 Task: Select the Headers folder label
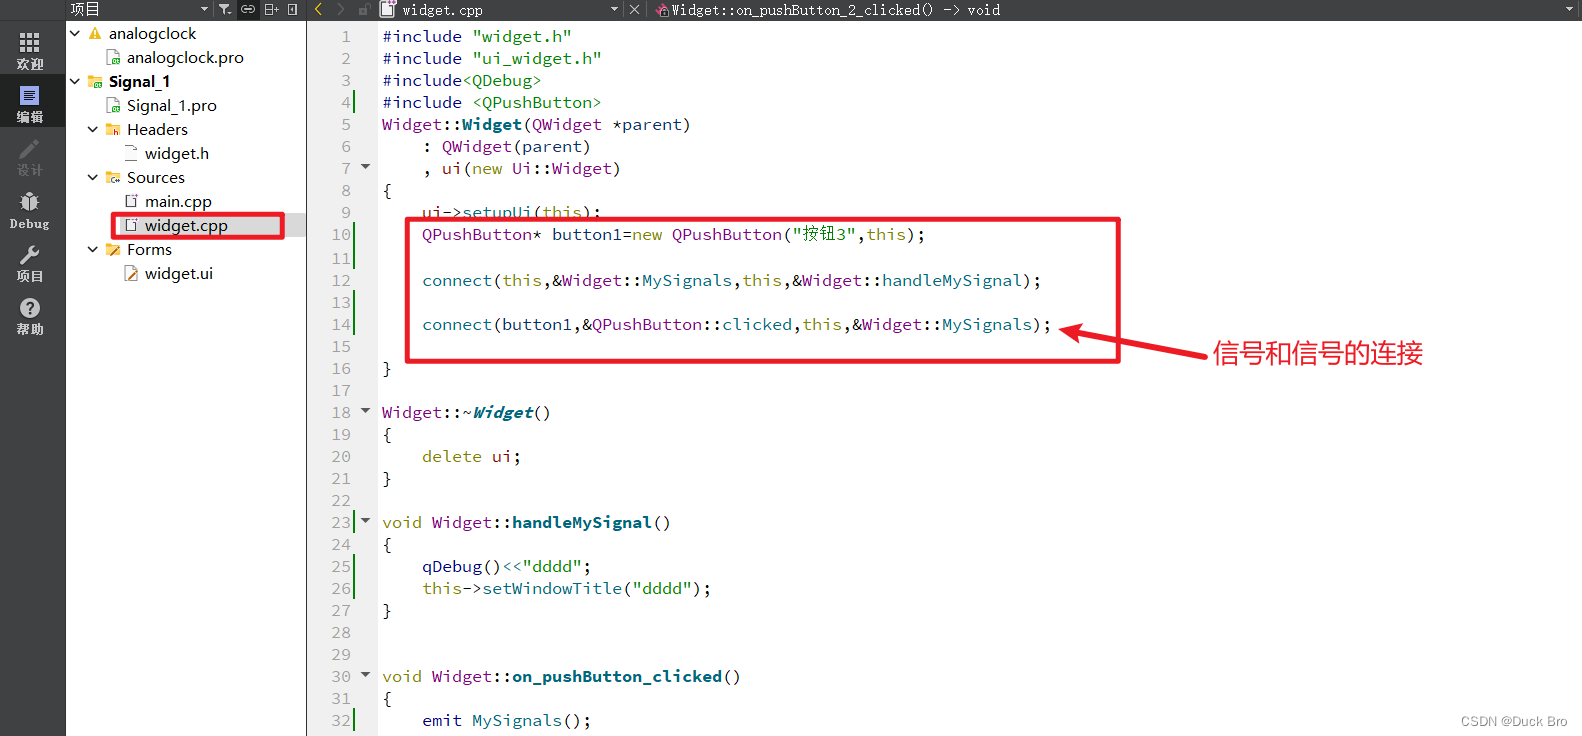point(157,129)
